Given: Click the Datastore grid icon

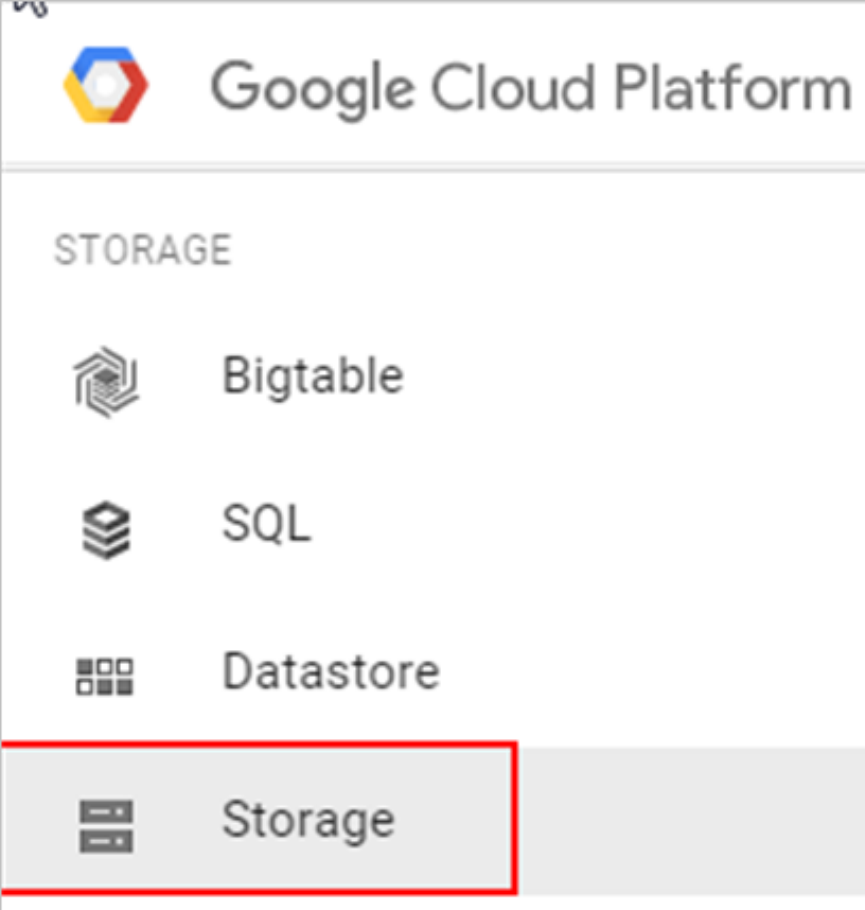Looking at the screenshot, I should (105, 676).
